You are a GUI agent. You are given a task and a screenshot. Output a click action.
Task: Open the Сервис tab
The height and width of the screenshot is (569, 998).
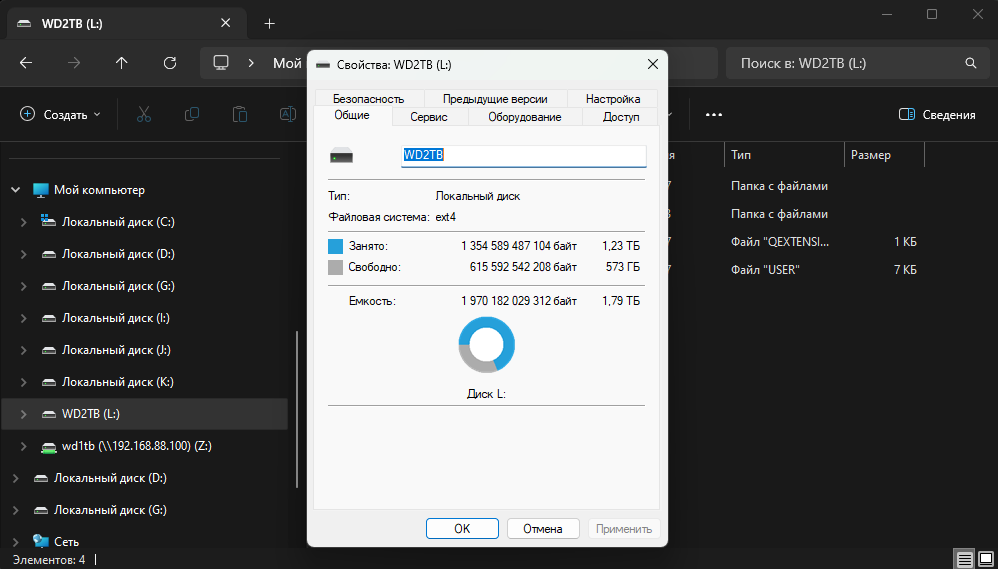pyautogui.click(x=428, y=117)
